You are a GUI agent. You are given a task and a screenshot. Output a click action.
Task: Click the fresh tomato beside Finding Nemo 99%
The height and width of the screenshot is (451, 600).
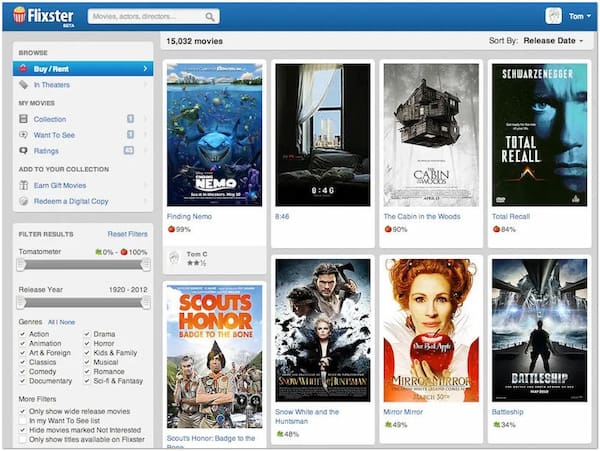pyautogui.click(x=171, y=229)
